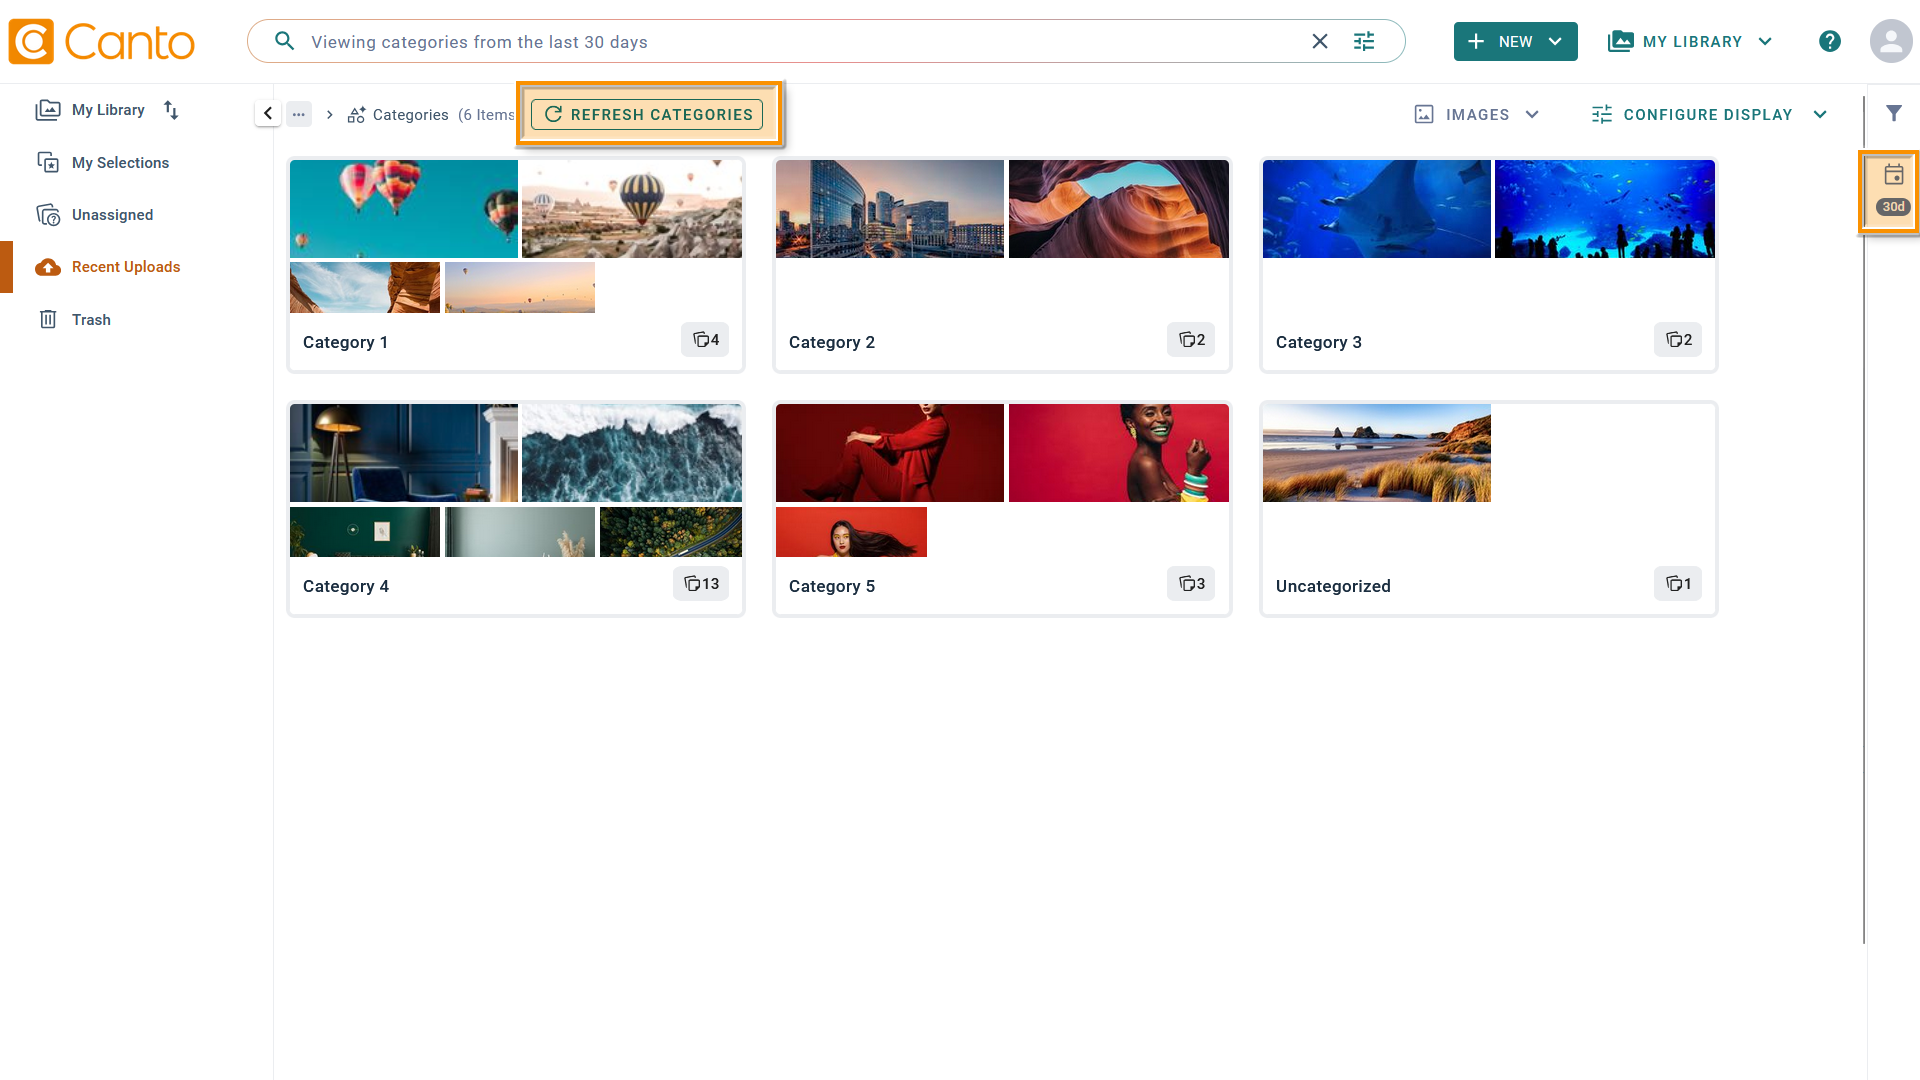
Task: Open Trash in sidebar
Action: coord(91,320)
